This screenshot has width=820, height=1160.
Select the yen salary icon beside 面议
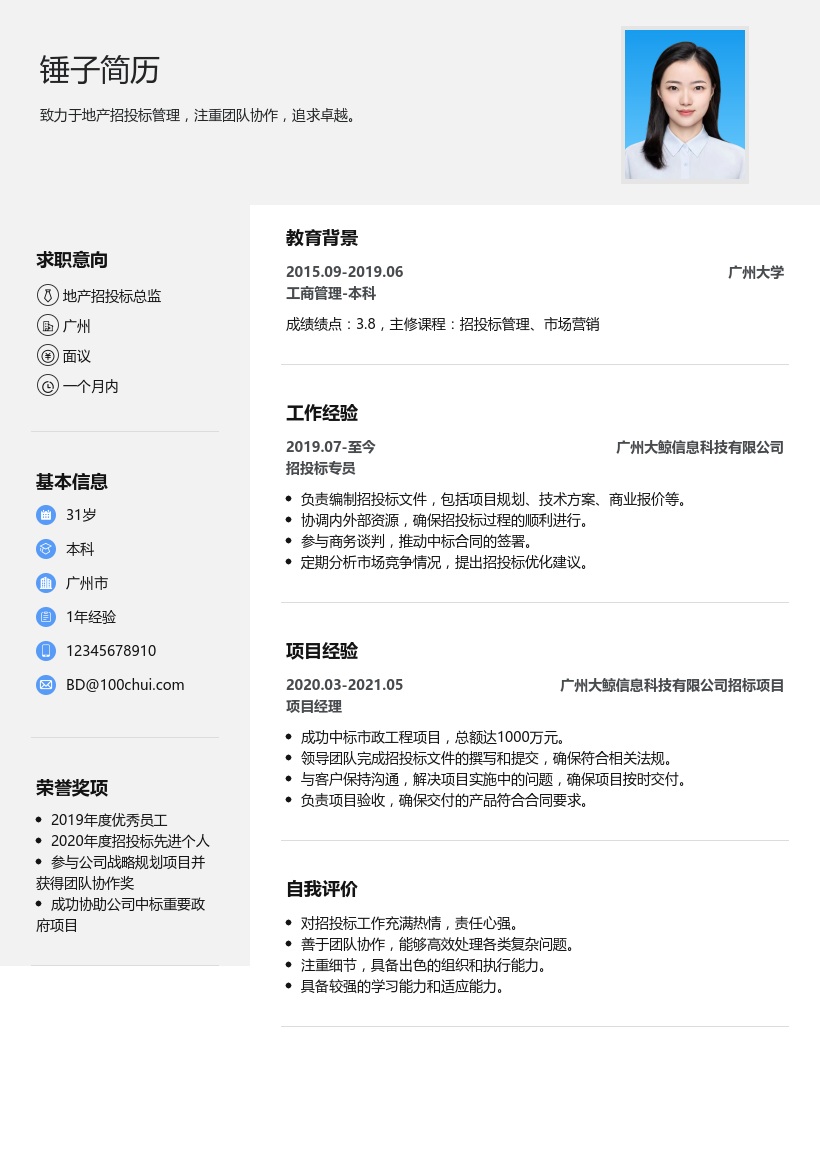(47, 356)
